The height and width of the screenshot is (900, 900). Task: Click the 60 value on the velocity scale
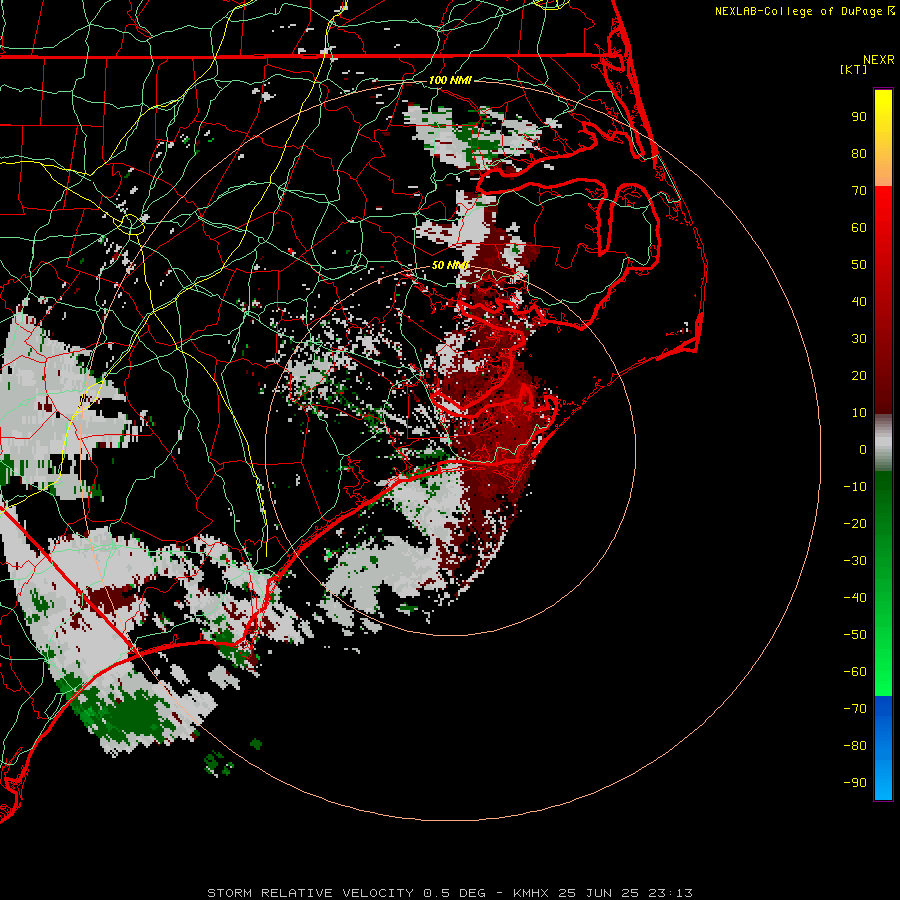click(859, 228)
